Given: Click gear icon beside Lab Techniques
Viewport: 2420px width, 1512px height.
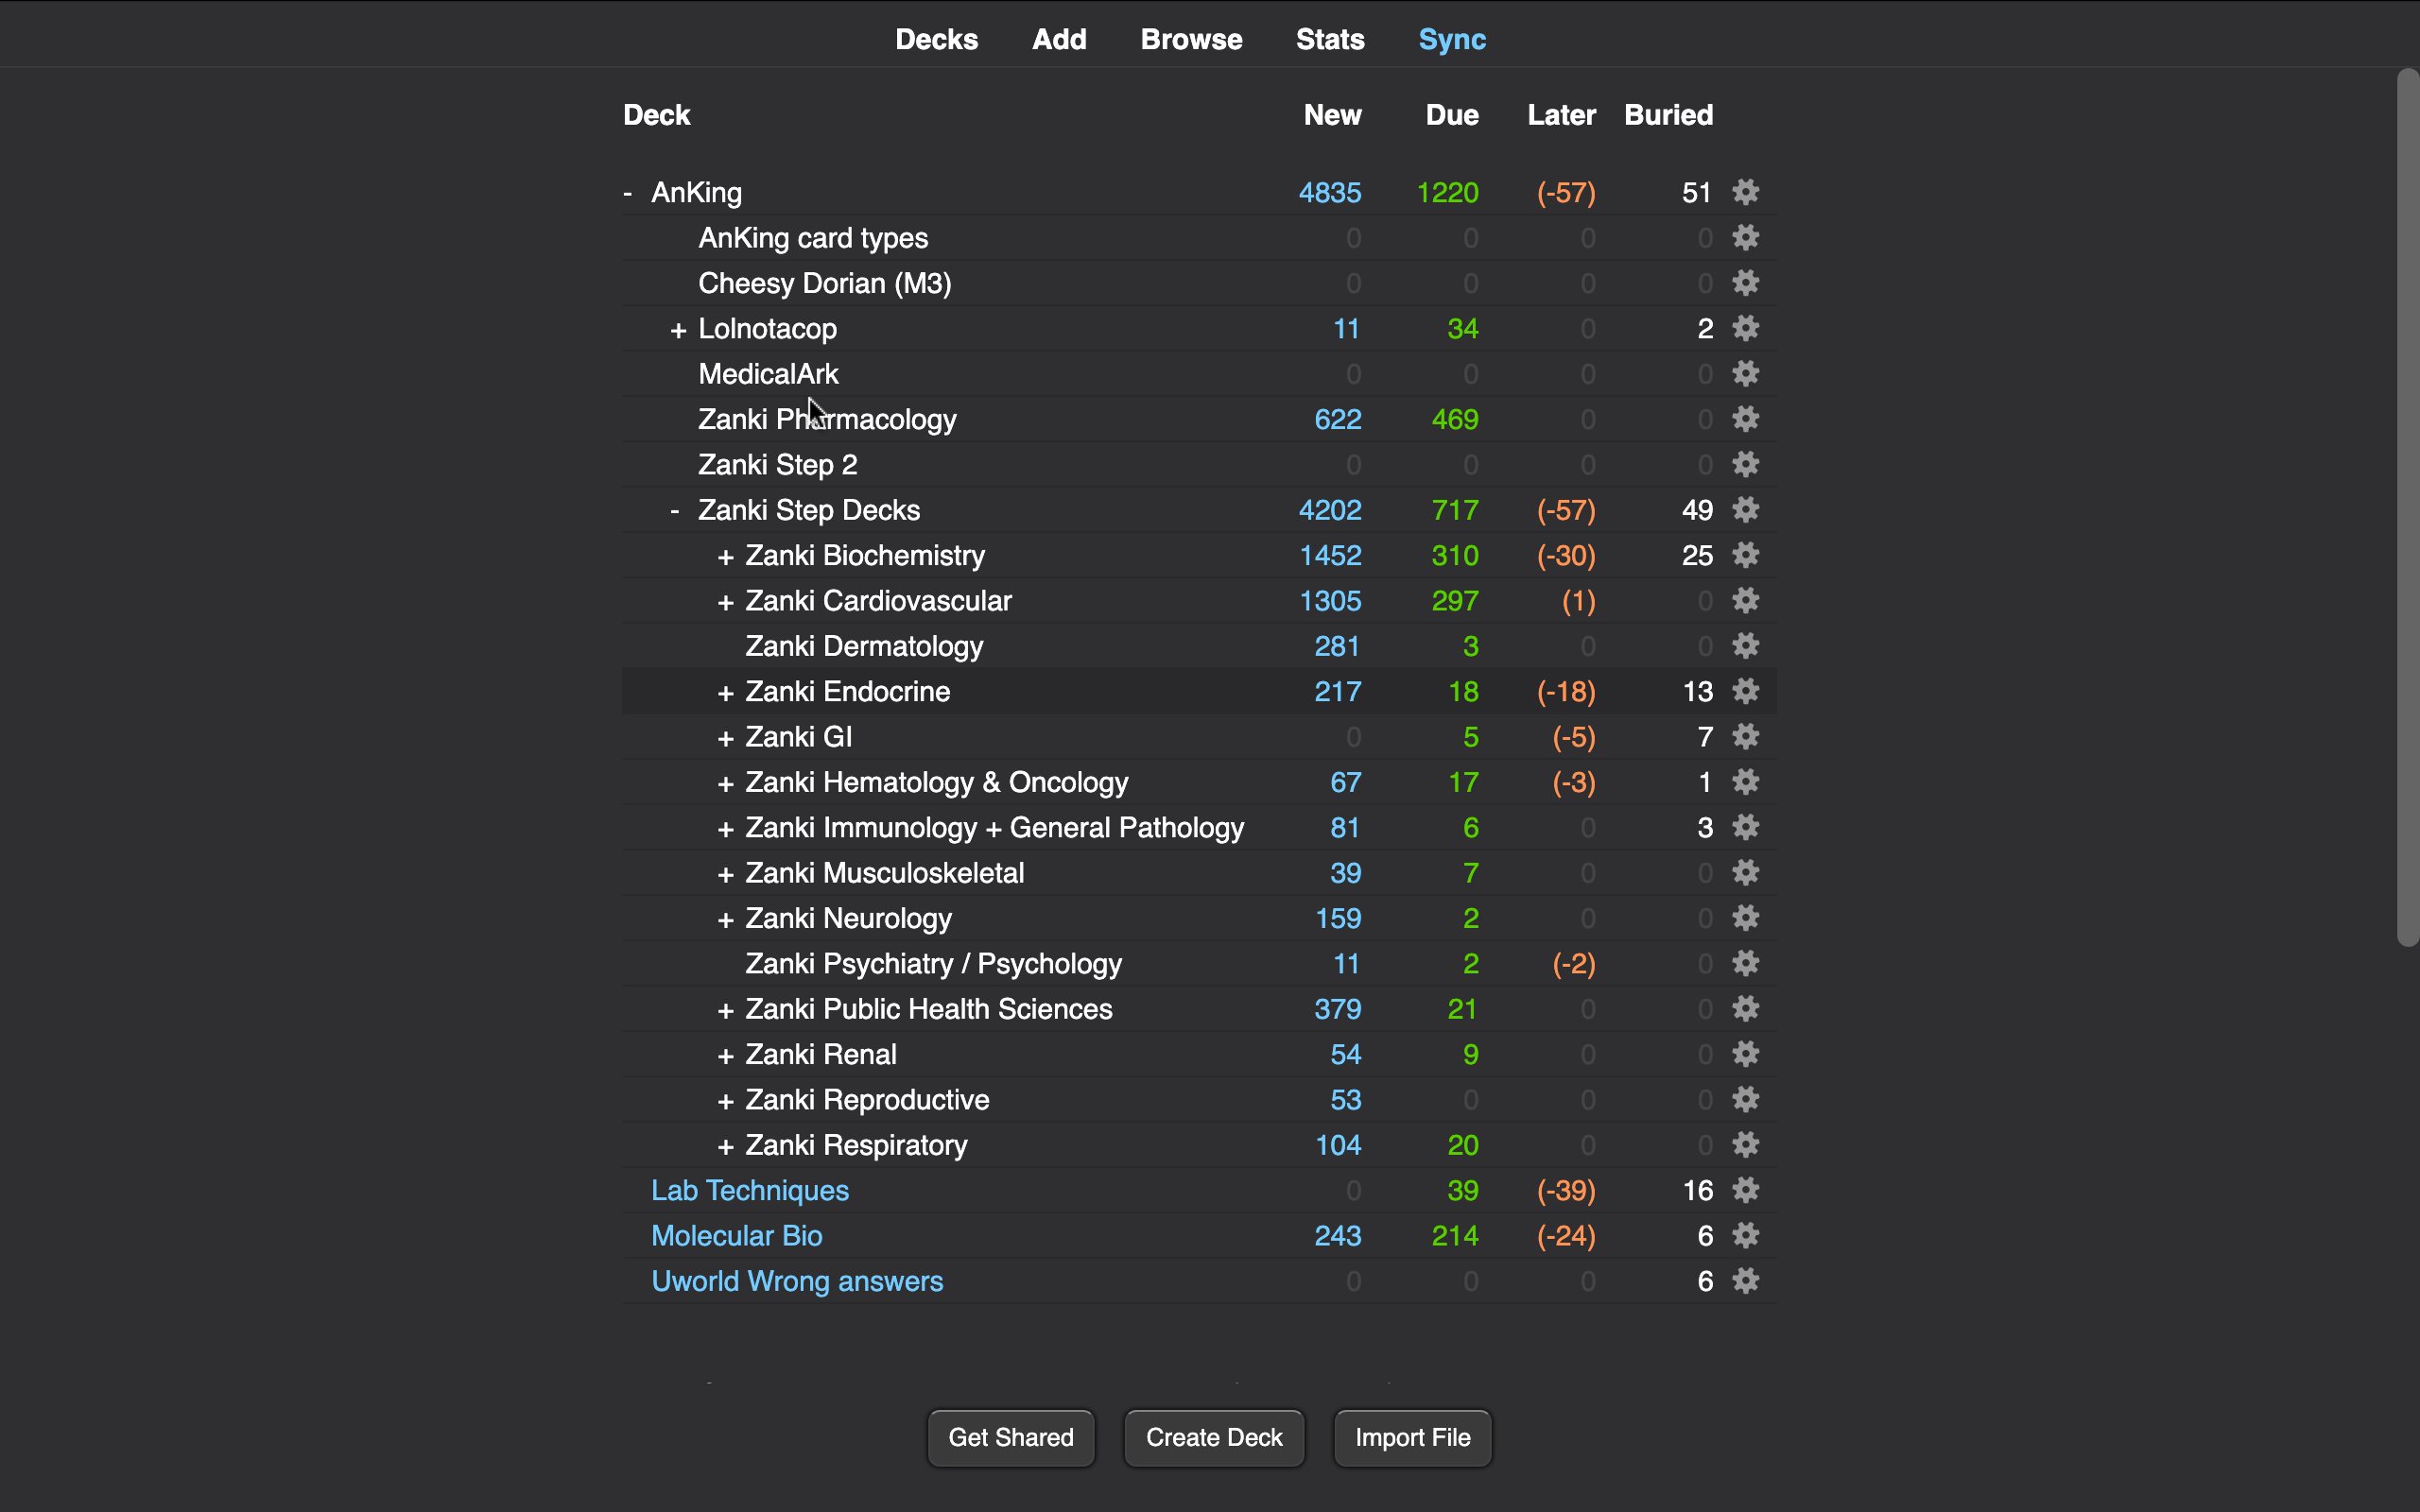Looking at the screenshot, I should coord(1745,1190).
